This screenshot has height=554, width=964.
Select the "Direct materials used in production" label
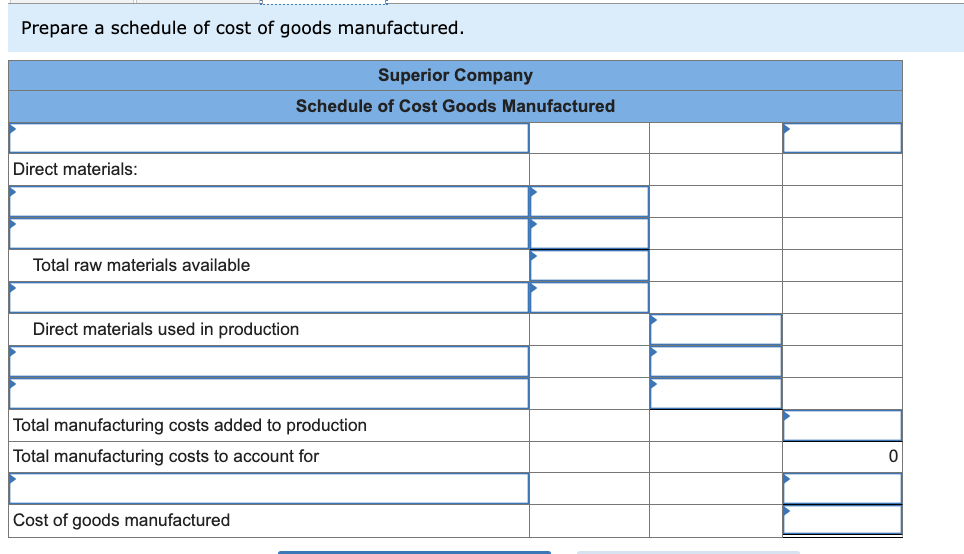(166, 329)
